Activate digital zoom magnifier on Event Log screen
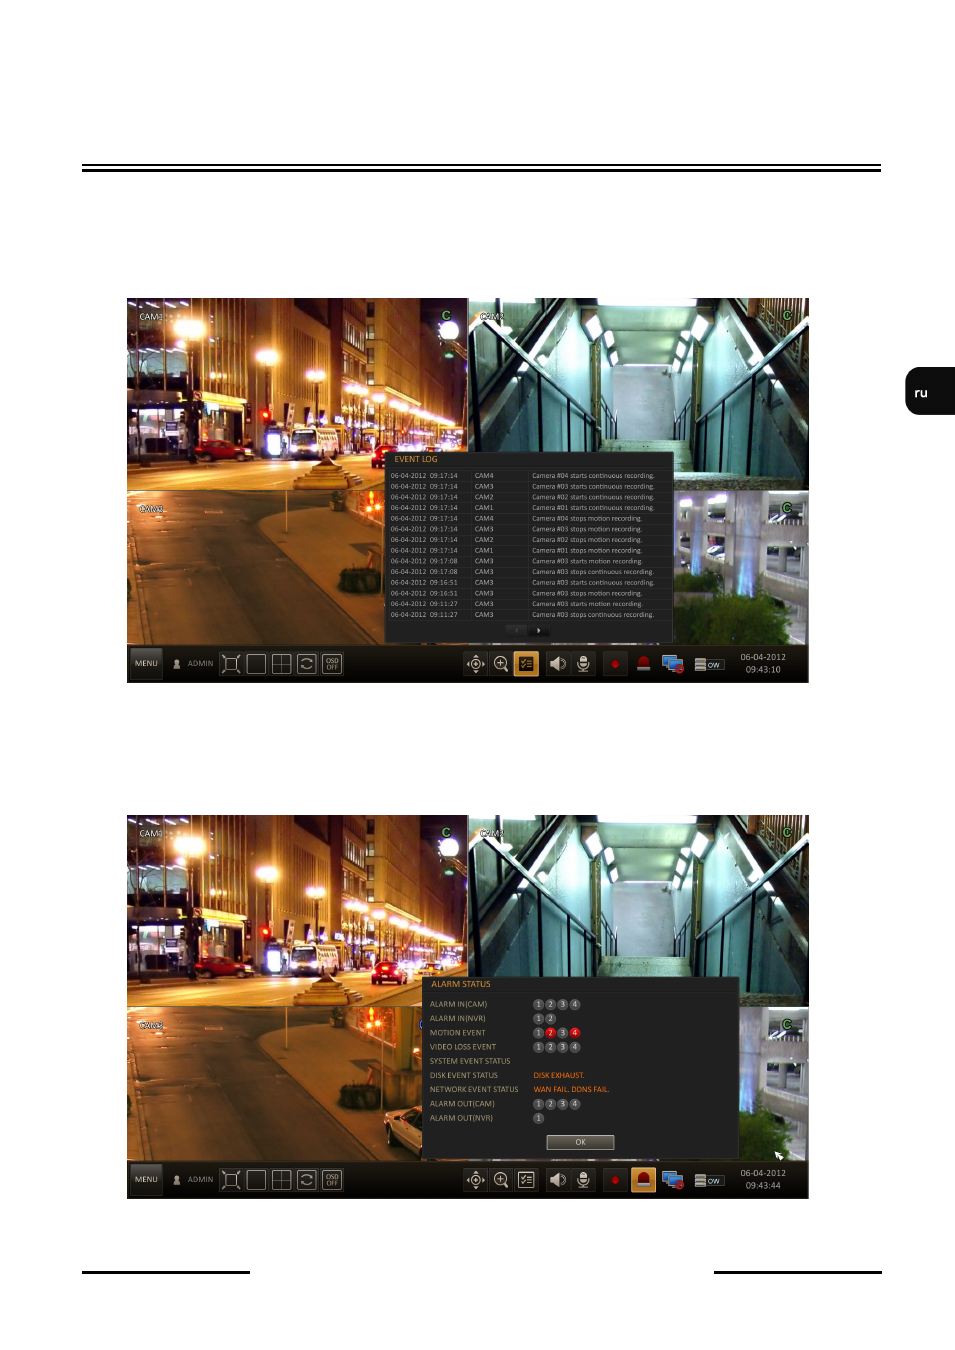 [501, 664]
